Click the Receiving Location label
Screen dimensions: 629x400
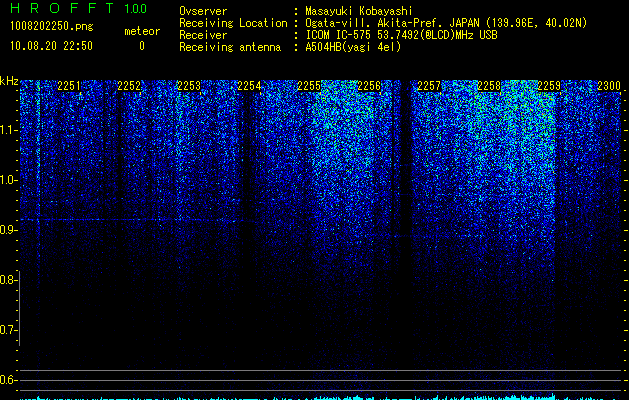[x=233, y=23]
